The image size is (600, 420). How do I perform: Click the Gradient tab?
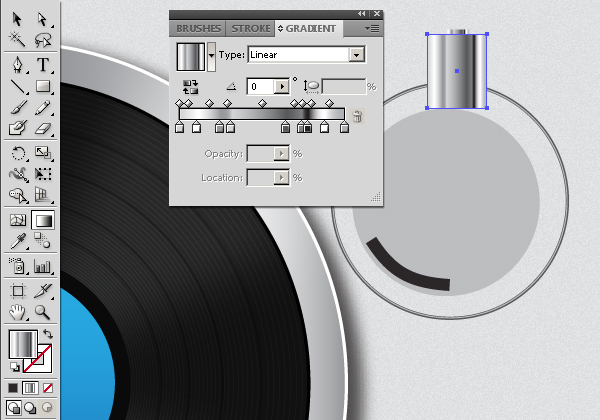pyautogui.click(x=309, y=29)
